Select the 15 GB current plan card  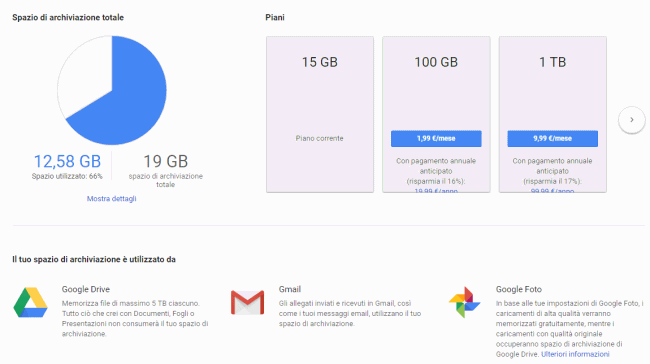(x=320, y=114)
